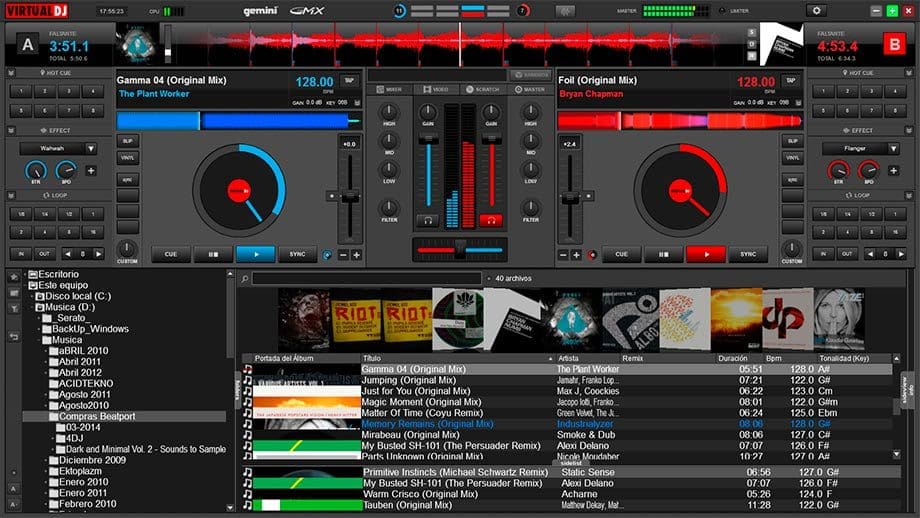Trigger hot cue 1 on deck A
The image size is (920, 518).
pos(21,92)
